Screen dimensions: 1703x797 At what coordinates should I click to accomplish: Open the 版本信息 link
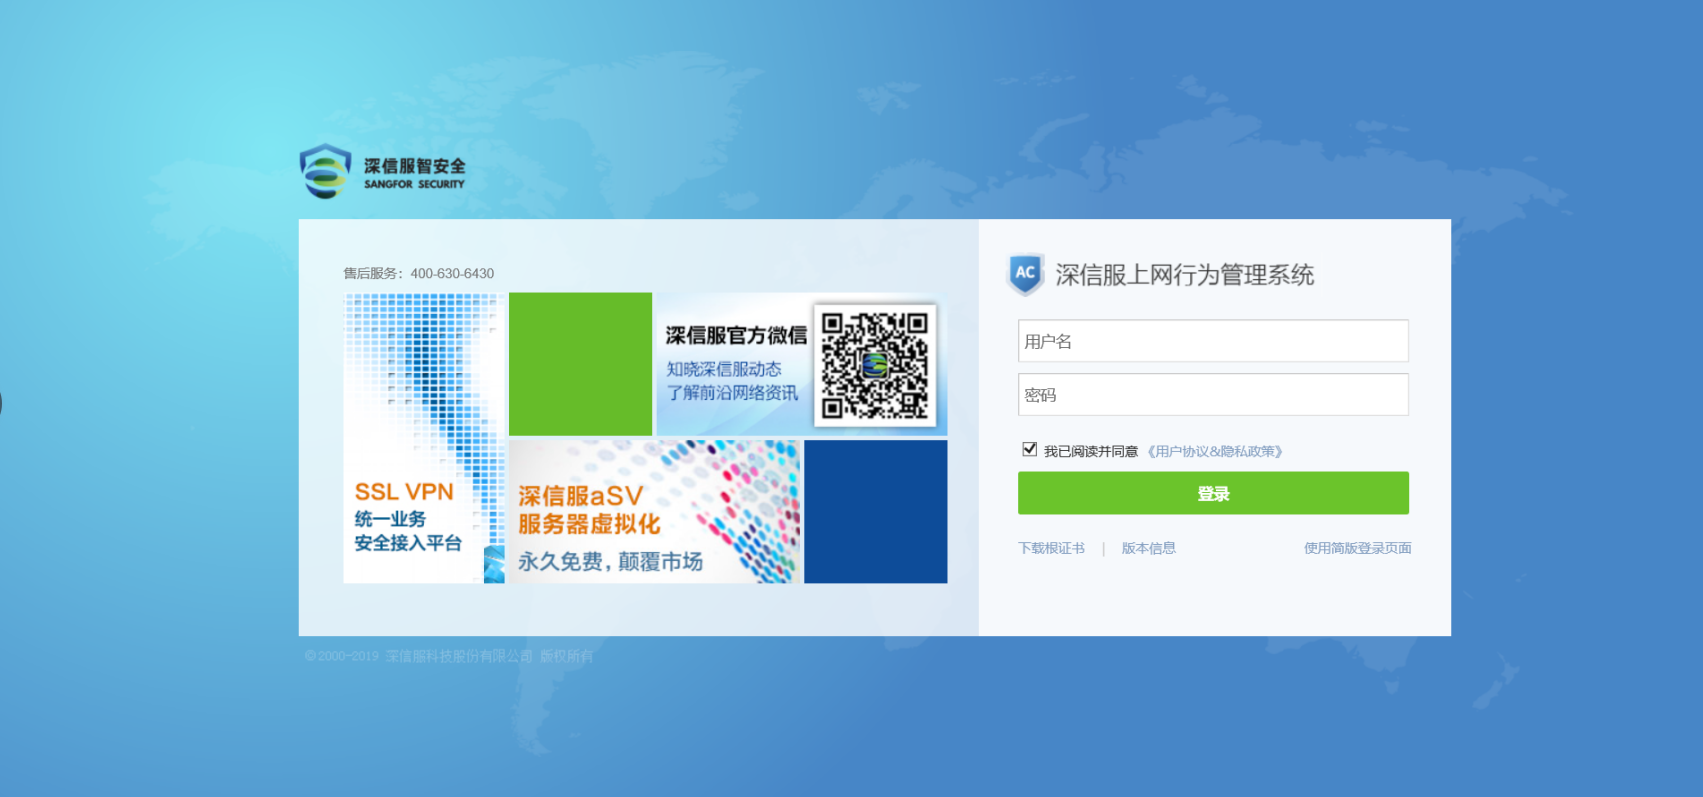pyautogui.click(x=1148, y=548)
